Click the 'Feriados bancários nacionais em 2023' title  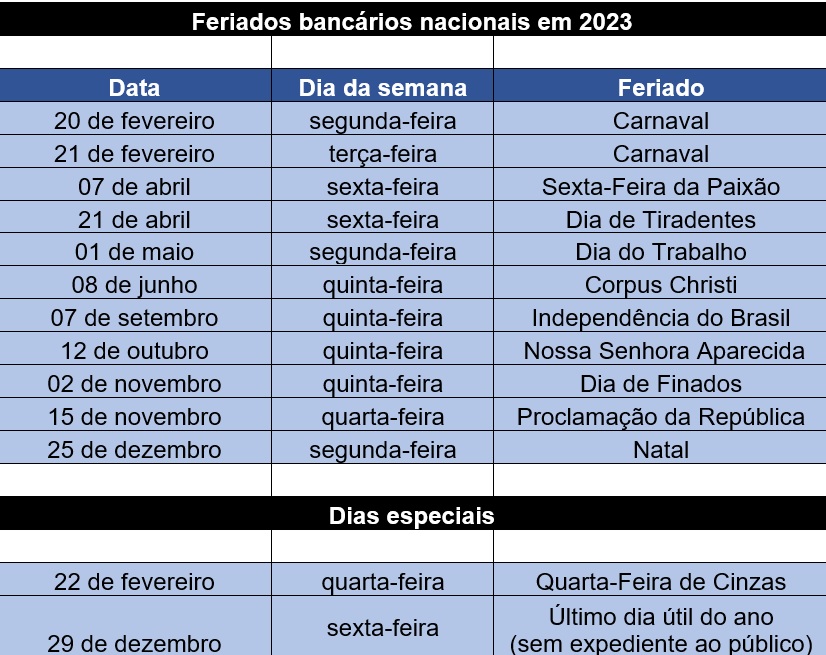412,21
